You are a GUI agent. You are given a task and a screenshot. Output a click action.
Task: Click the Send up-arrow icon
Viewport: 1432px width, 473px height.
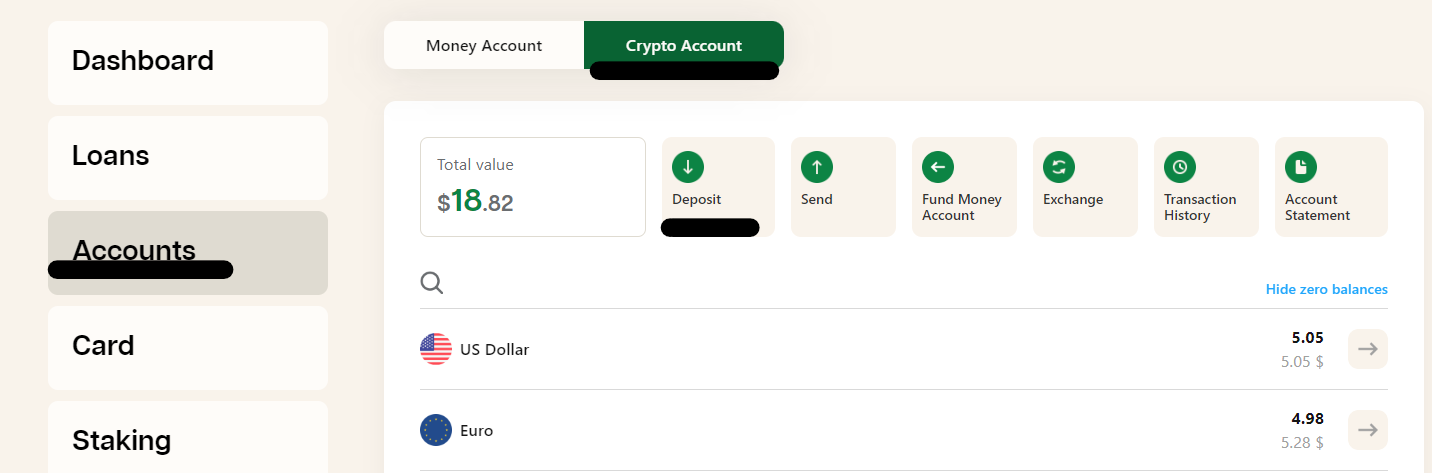817,167
